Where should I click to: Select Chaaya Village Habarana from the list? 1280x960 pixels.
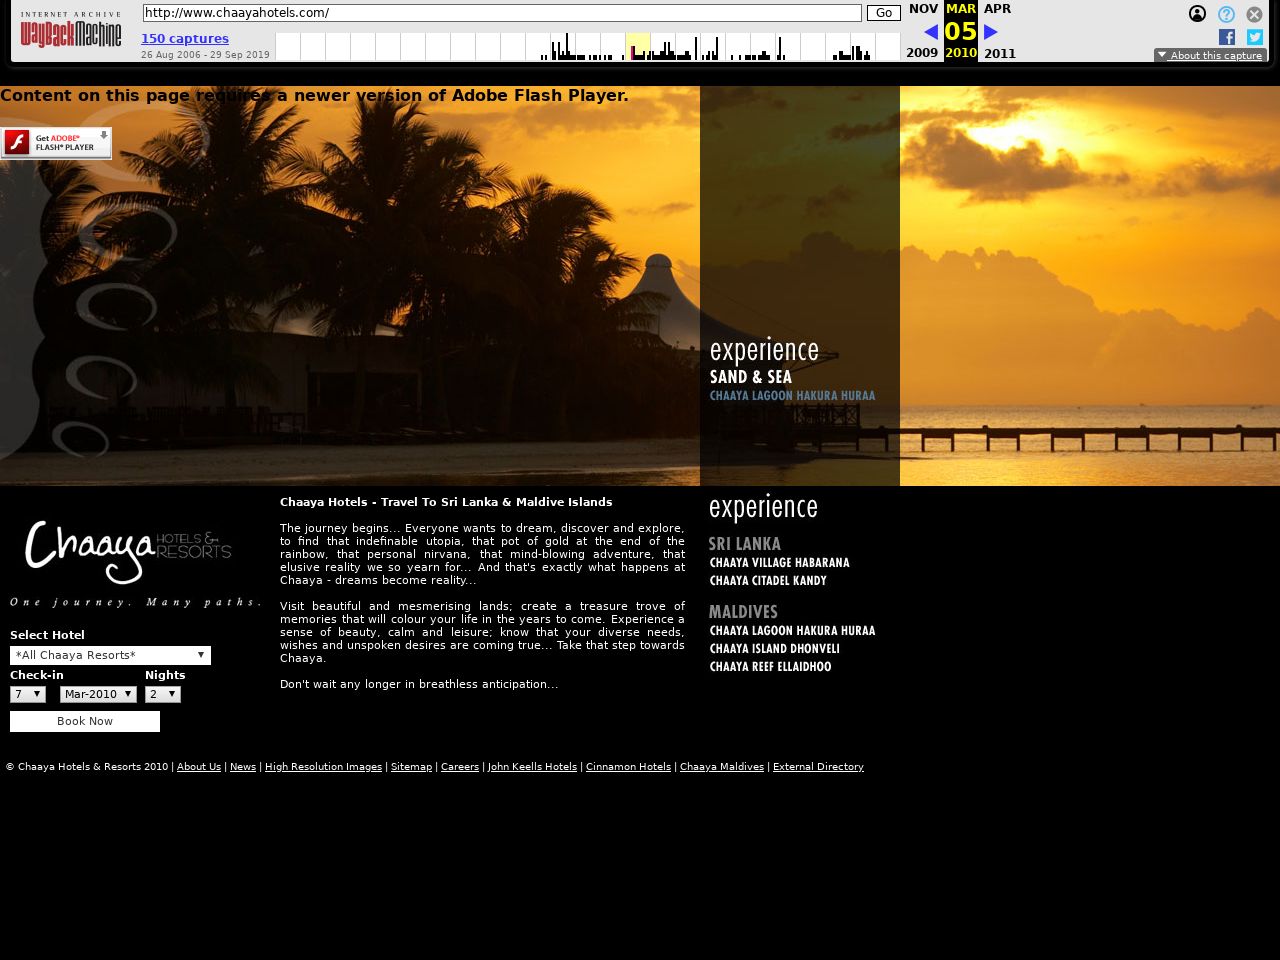tap(779, 563)
